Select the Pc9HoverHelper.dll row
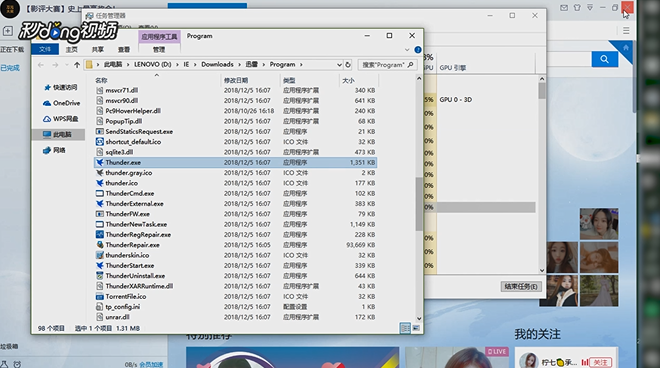This screenshot has width=660, height=368. click(236, 111)
